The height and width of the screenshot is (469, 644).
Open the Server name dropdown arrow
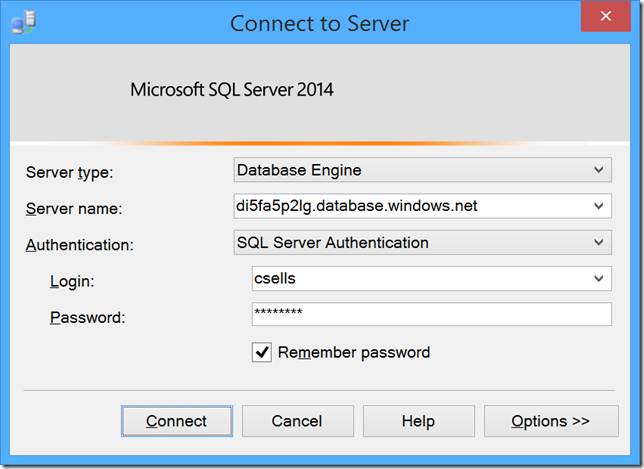point(598,206)
